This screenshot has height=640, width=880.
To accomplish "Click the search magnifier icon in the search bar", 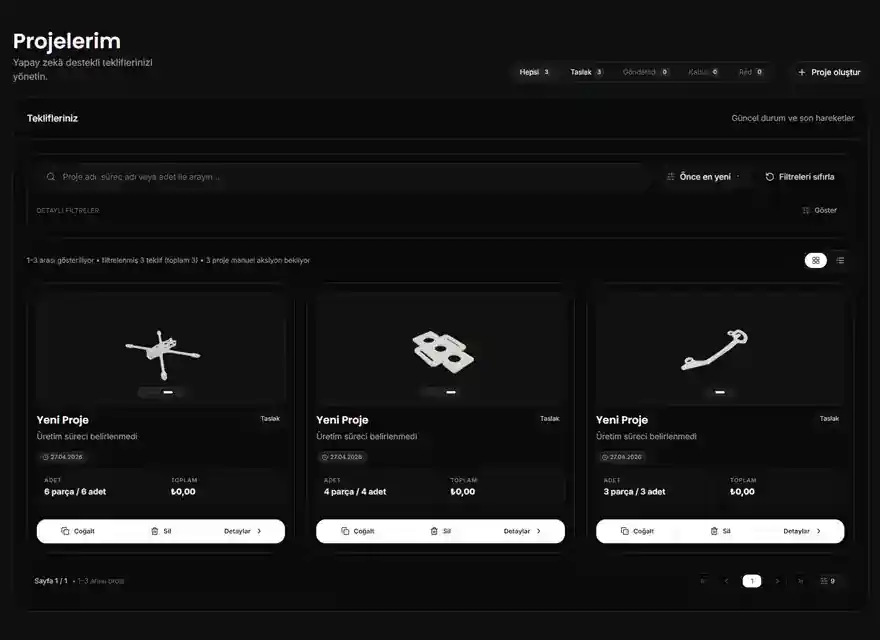I will [x=51, y=177].
